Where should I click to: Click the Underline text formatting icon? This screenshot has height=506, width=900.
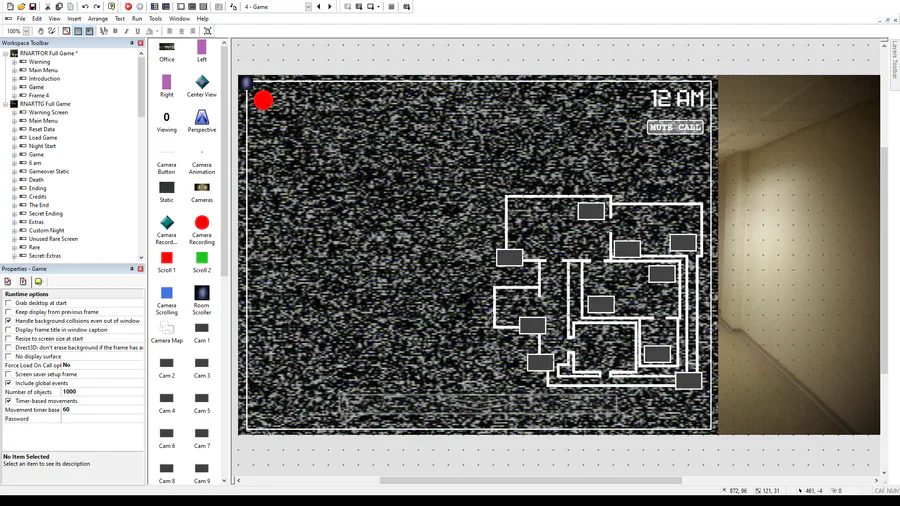coord(137,31)
